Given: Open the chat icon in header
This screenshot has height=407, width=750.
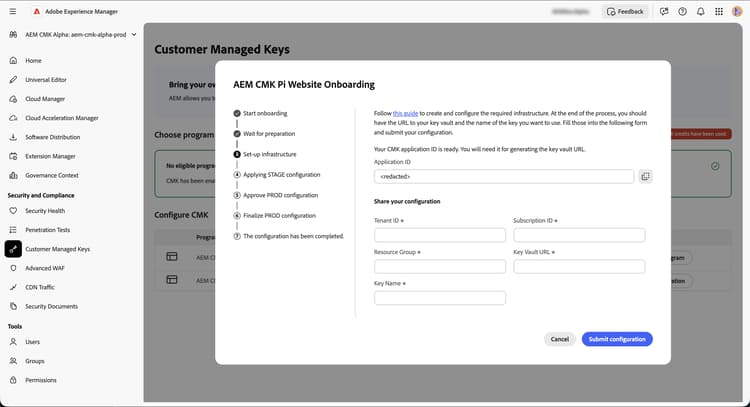Looking at the screenshot, I should point(664,11).
